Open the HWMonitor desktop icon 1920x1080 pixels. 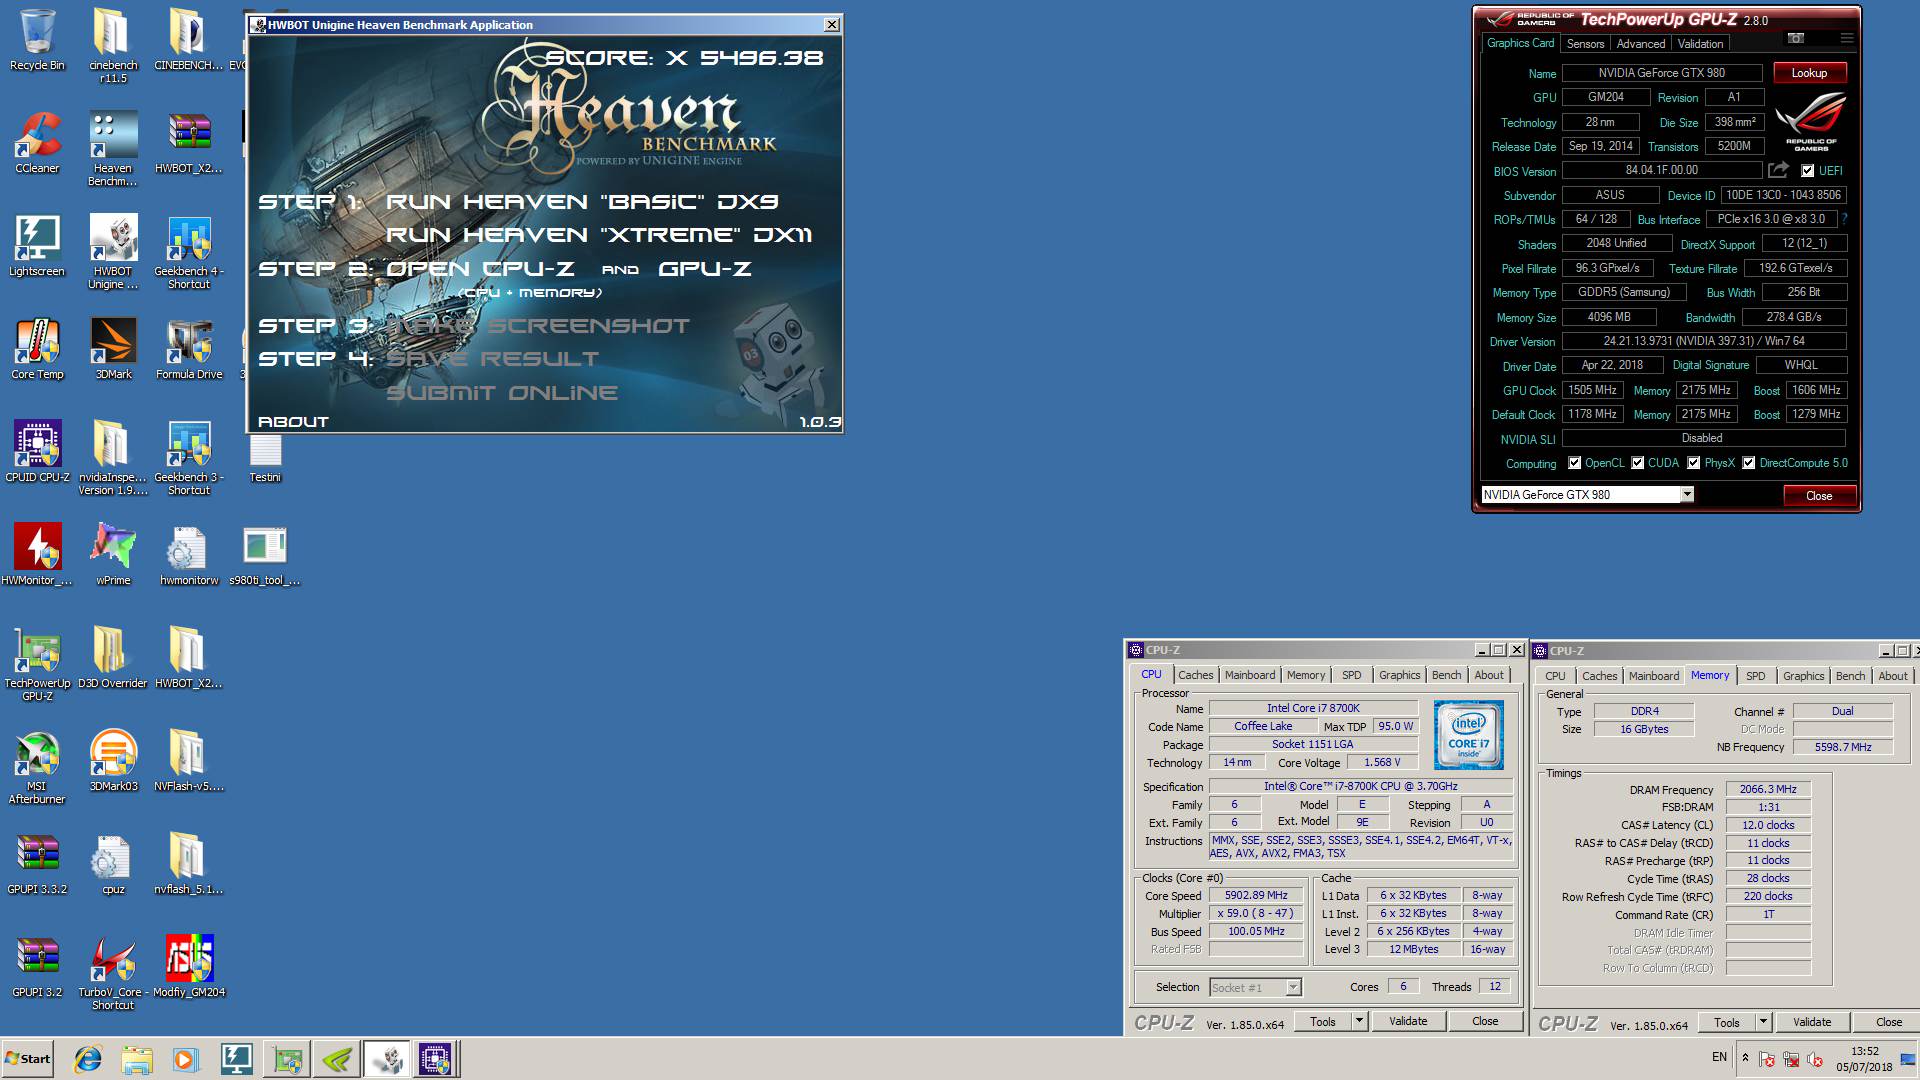point(37,554)
